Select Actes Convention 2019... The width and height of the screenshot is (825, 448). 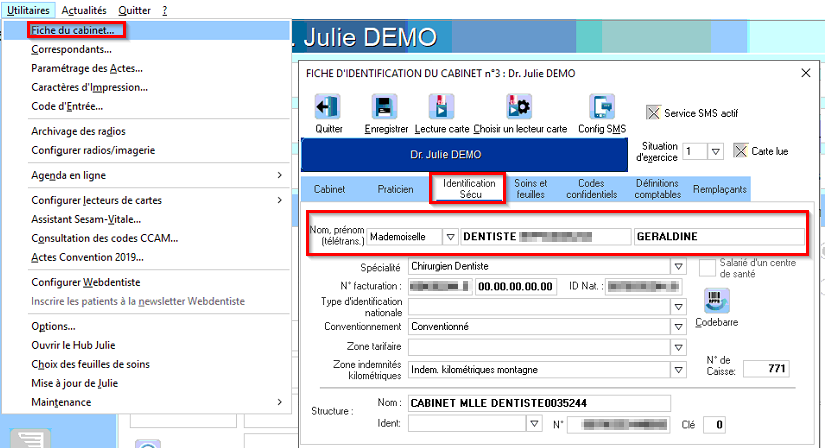[87, 257]
